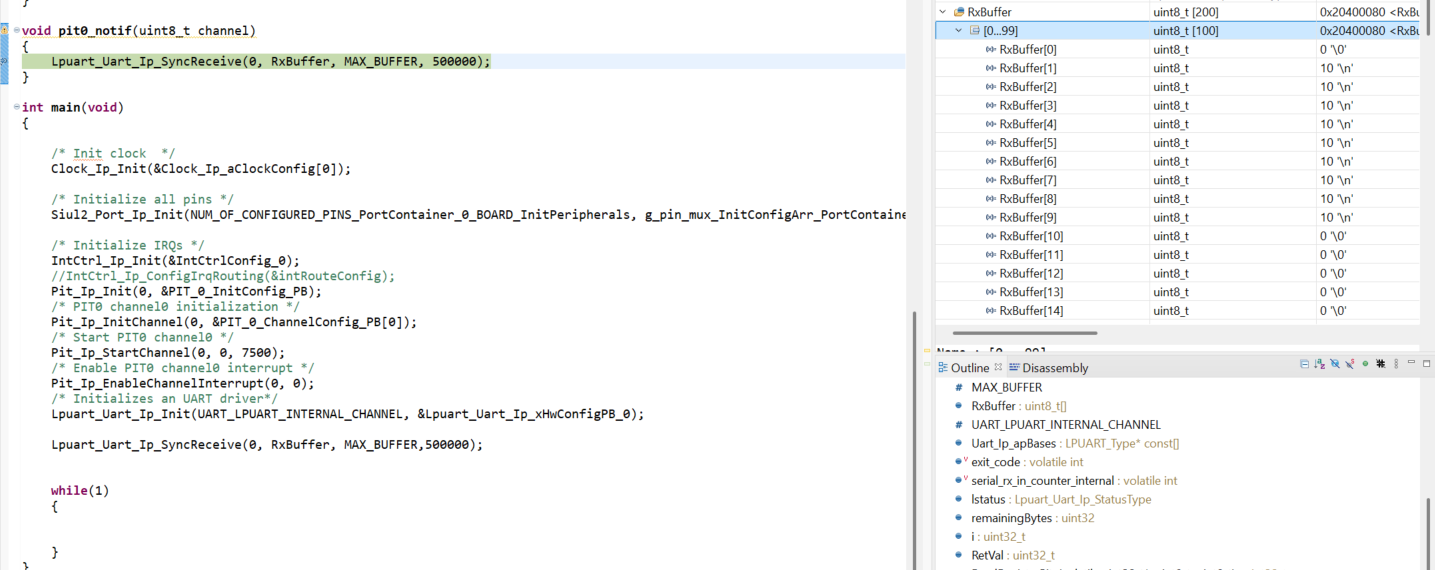This screenshot has width=1435, height=570.
Task: Select the RxBuffer[14] row
Action: [x=1177, y=311]
